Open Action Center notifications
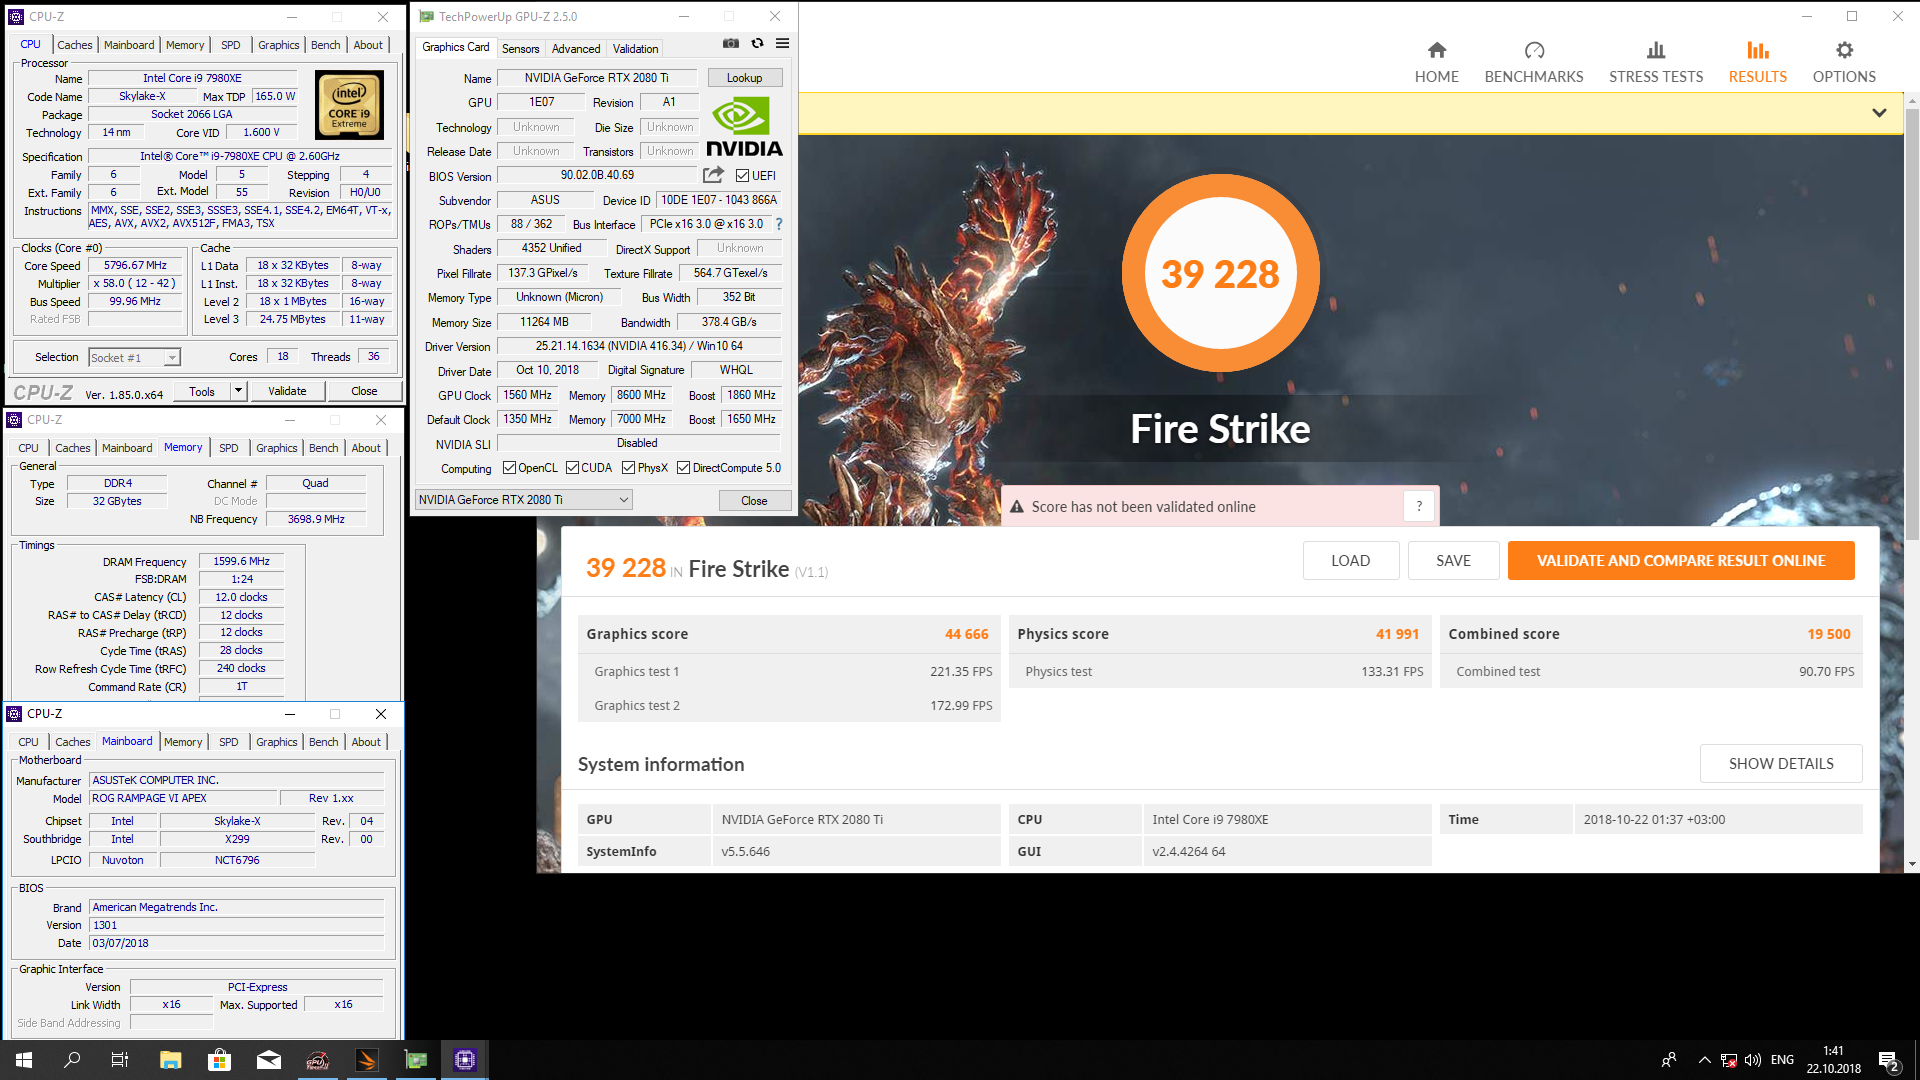 (x=1888, y=1061)
